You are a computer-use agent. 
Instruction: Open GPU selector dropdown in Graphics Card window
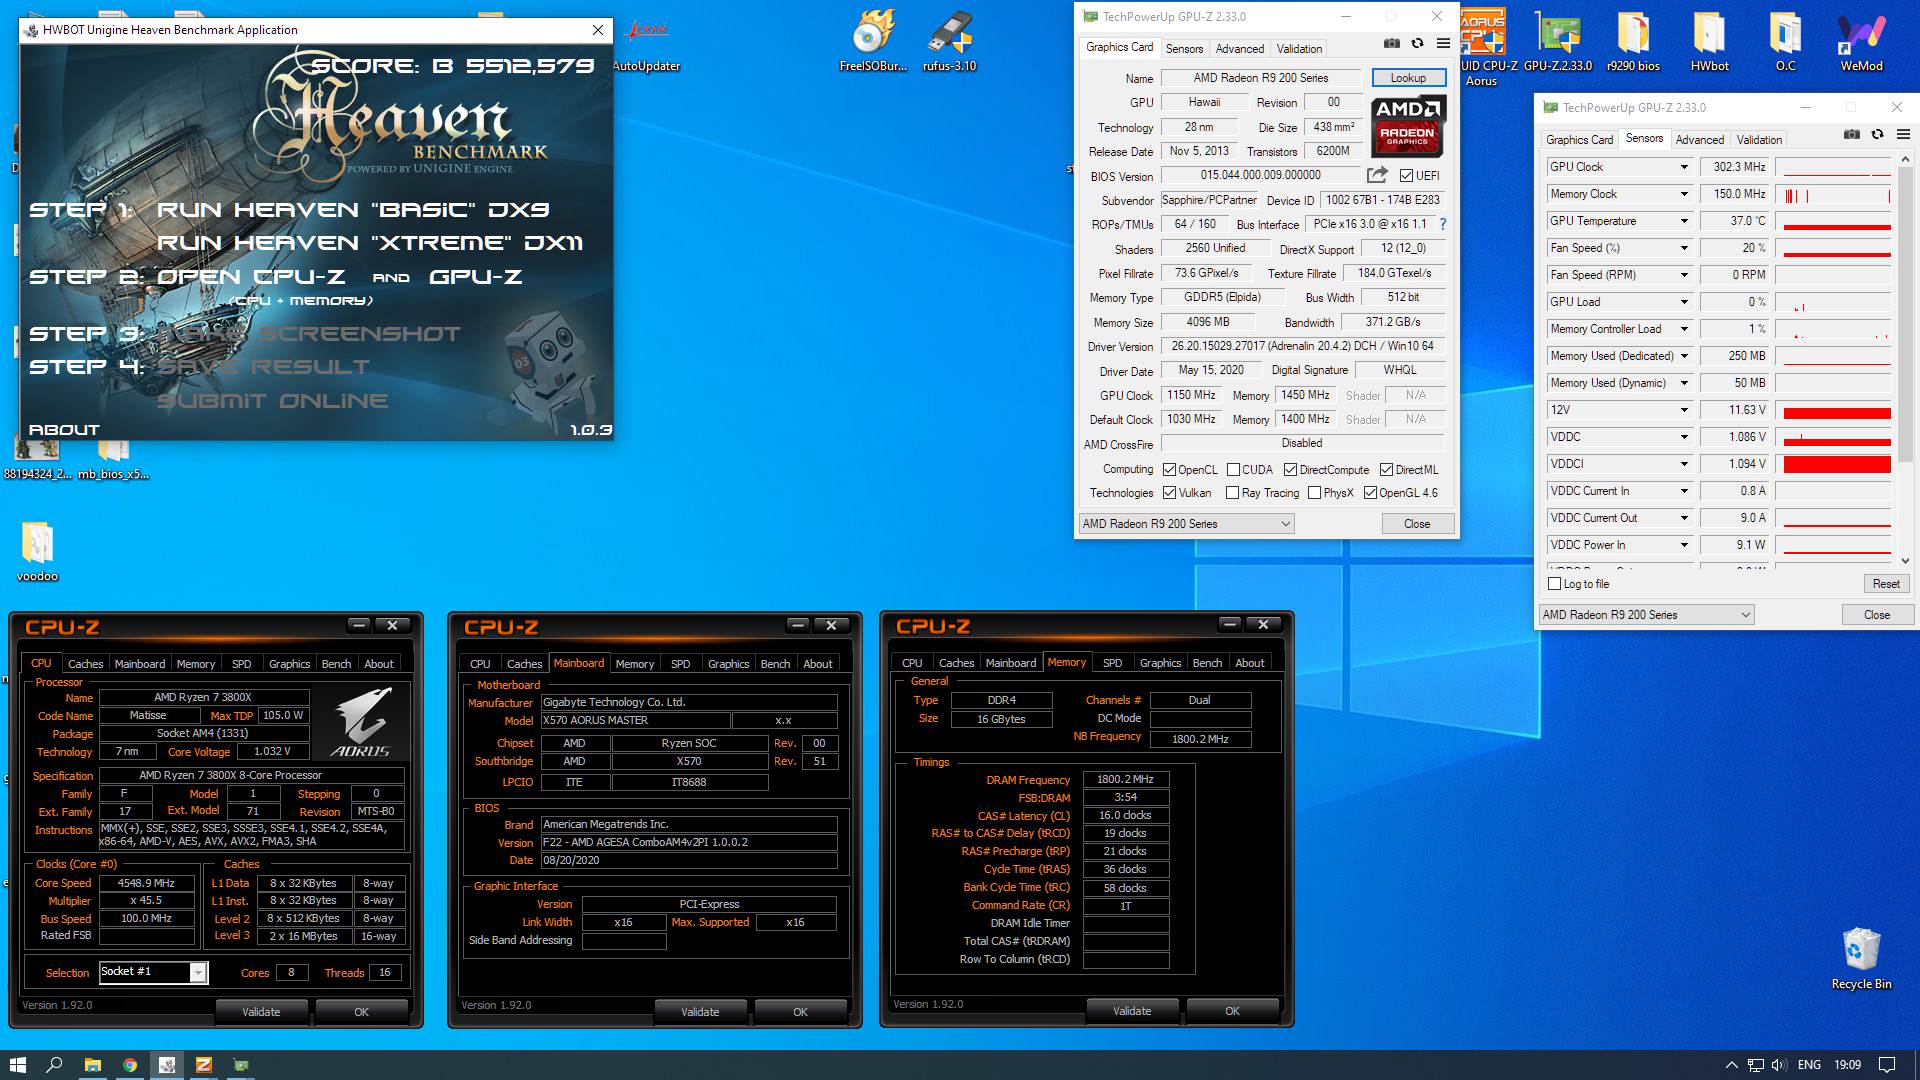click(1186, 523)
